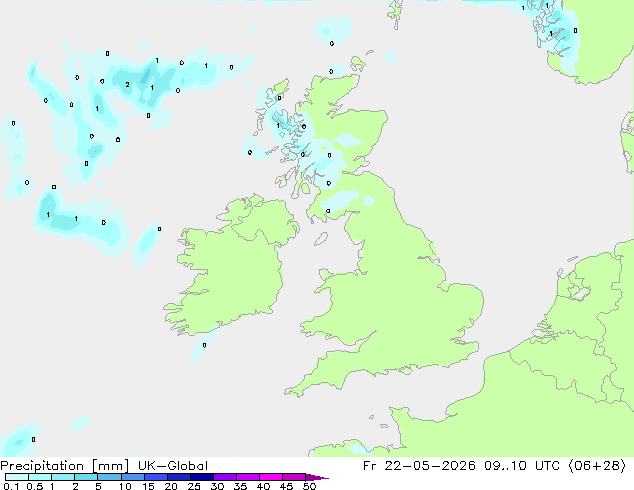Viewport: 634px width, 490px height.
Task: Click the "20" legend value
Action: tap(171, 486)
